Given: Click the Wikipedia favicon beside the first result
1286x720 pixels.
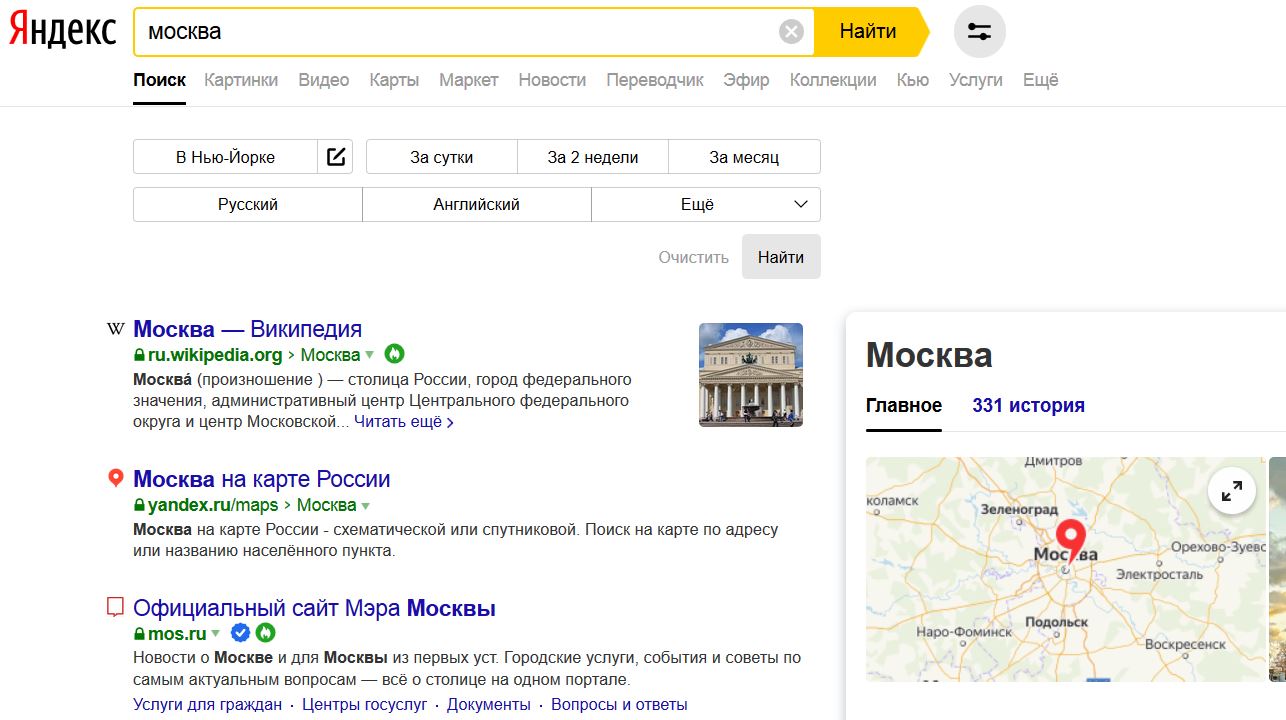Looking at the screenshot, I should 115,329.
